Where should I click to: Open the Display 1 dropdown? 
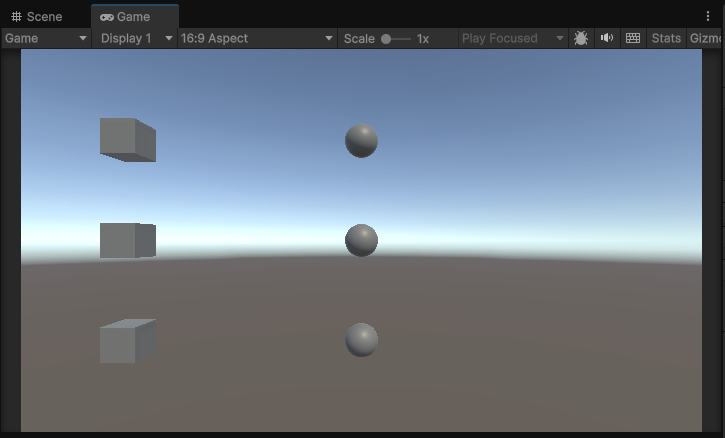pyautogui.click(x=136, y=38)
